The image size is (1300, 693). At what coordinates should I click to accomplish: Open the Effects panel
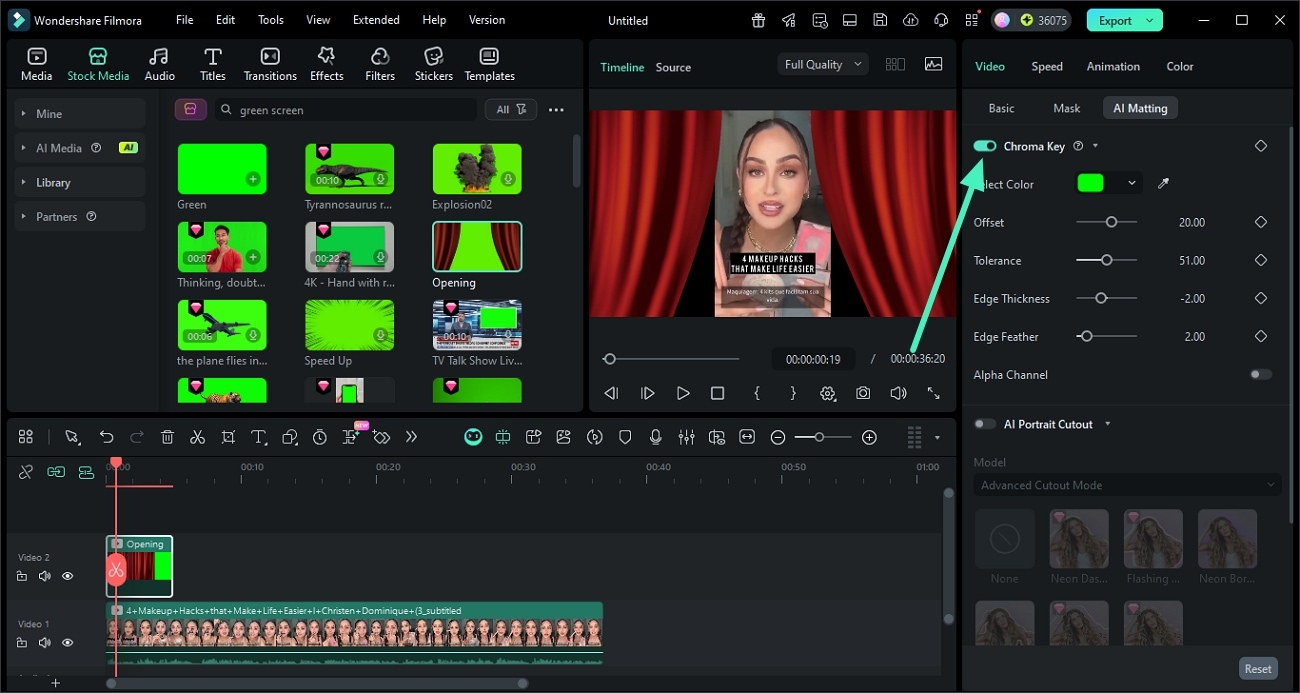click(x=326, y=62)
